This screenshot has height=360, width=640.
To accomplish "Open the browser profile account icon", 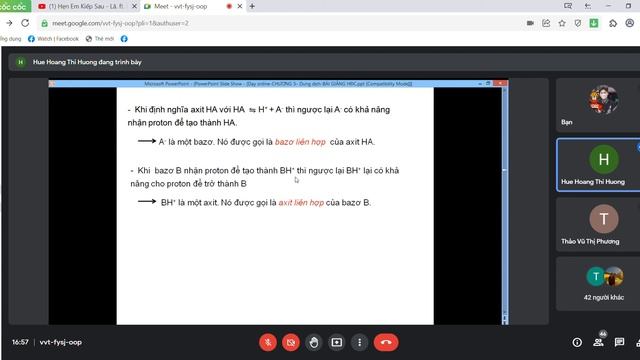I will (630, 23).
